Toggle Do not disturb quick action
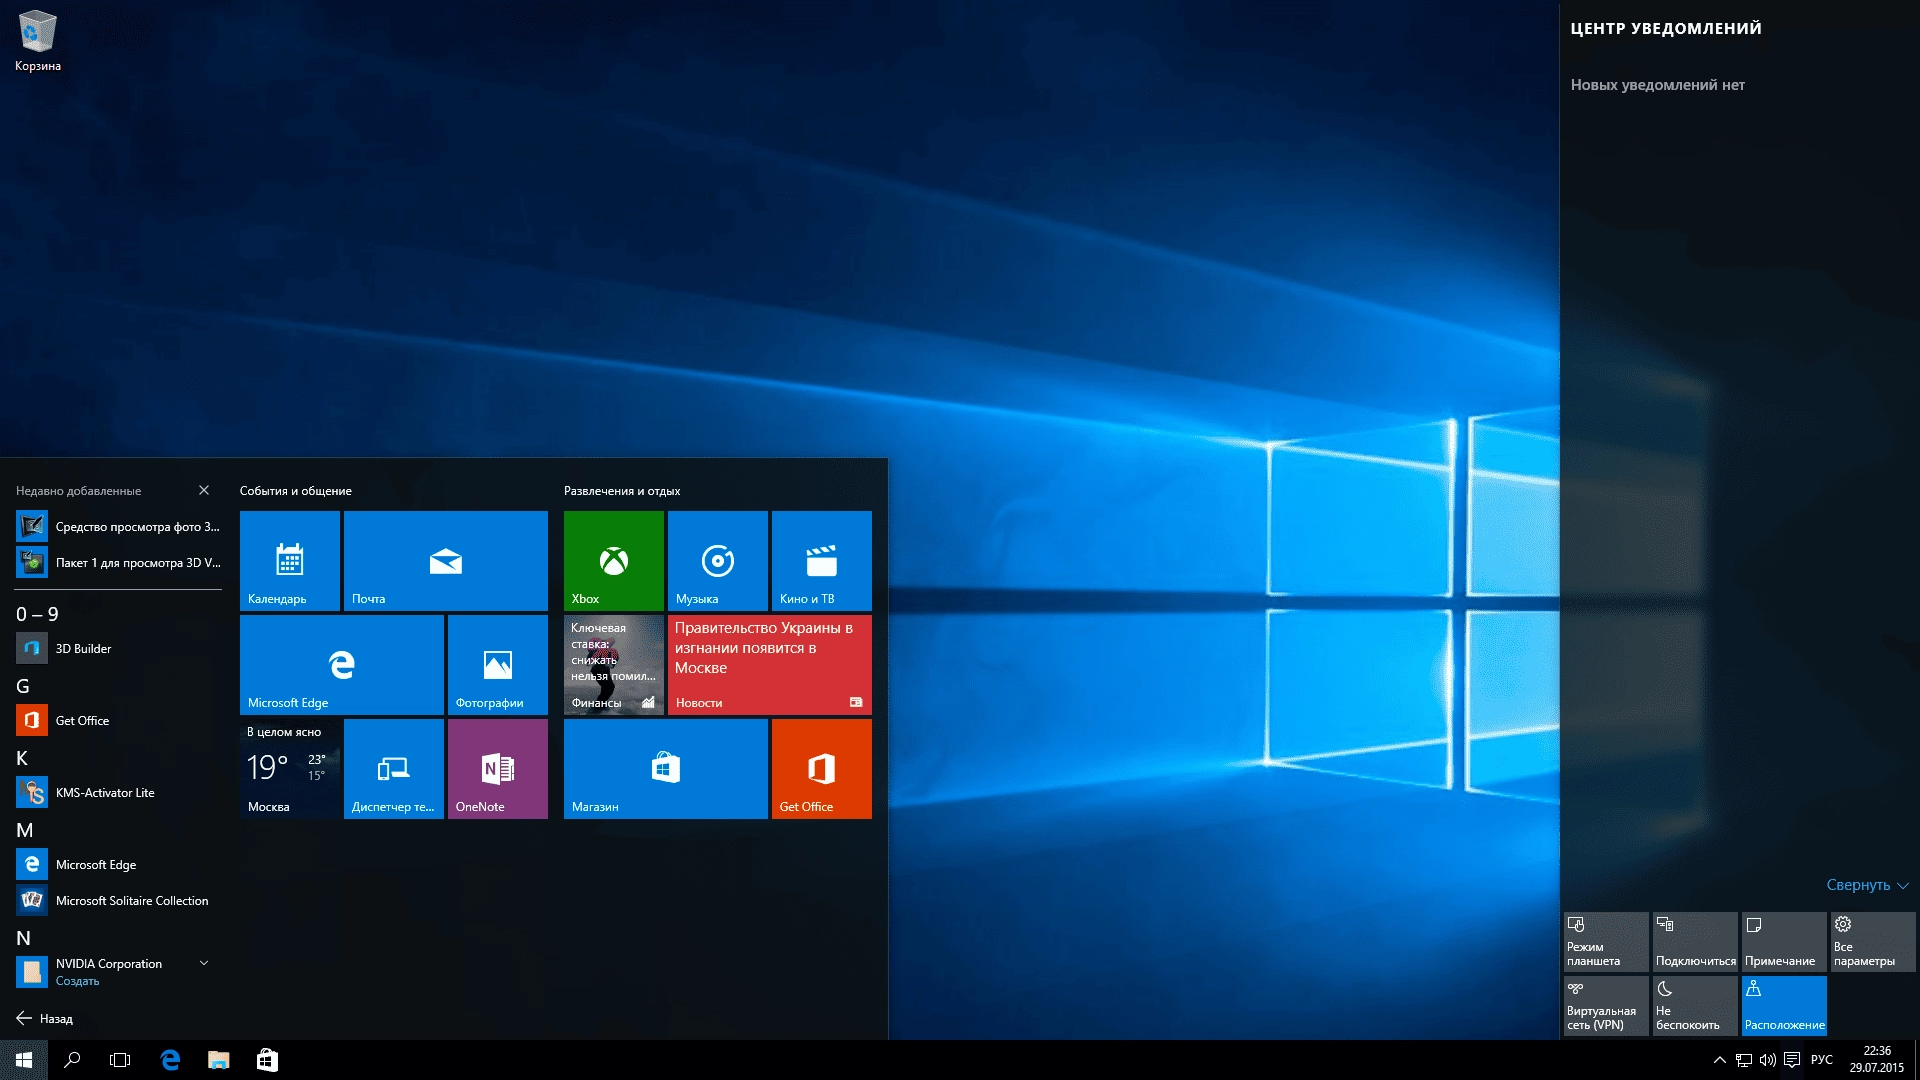The width and height of the screenshot is (1920, 1080). [1695, 1006]
